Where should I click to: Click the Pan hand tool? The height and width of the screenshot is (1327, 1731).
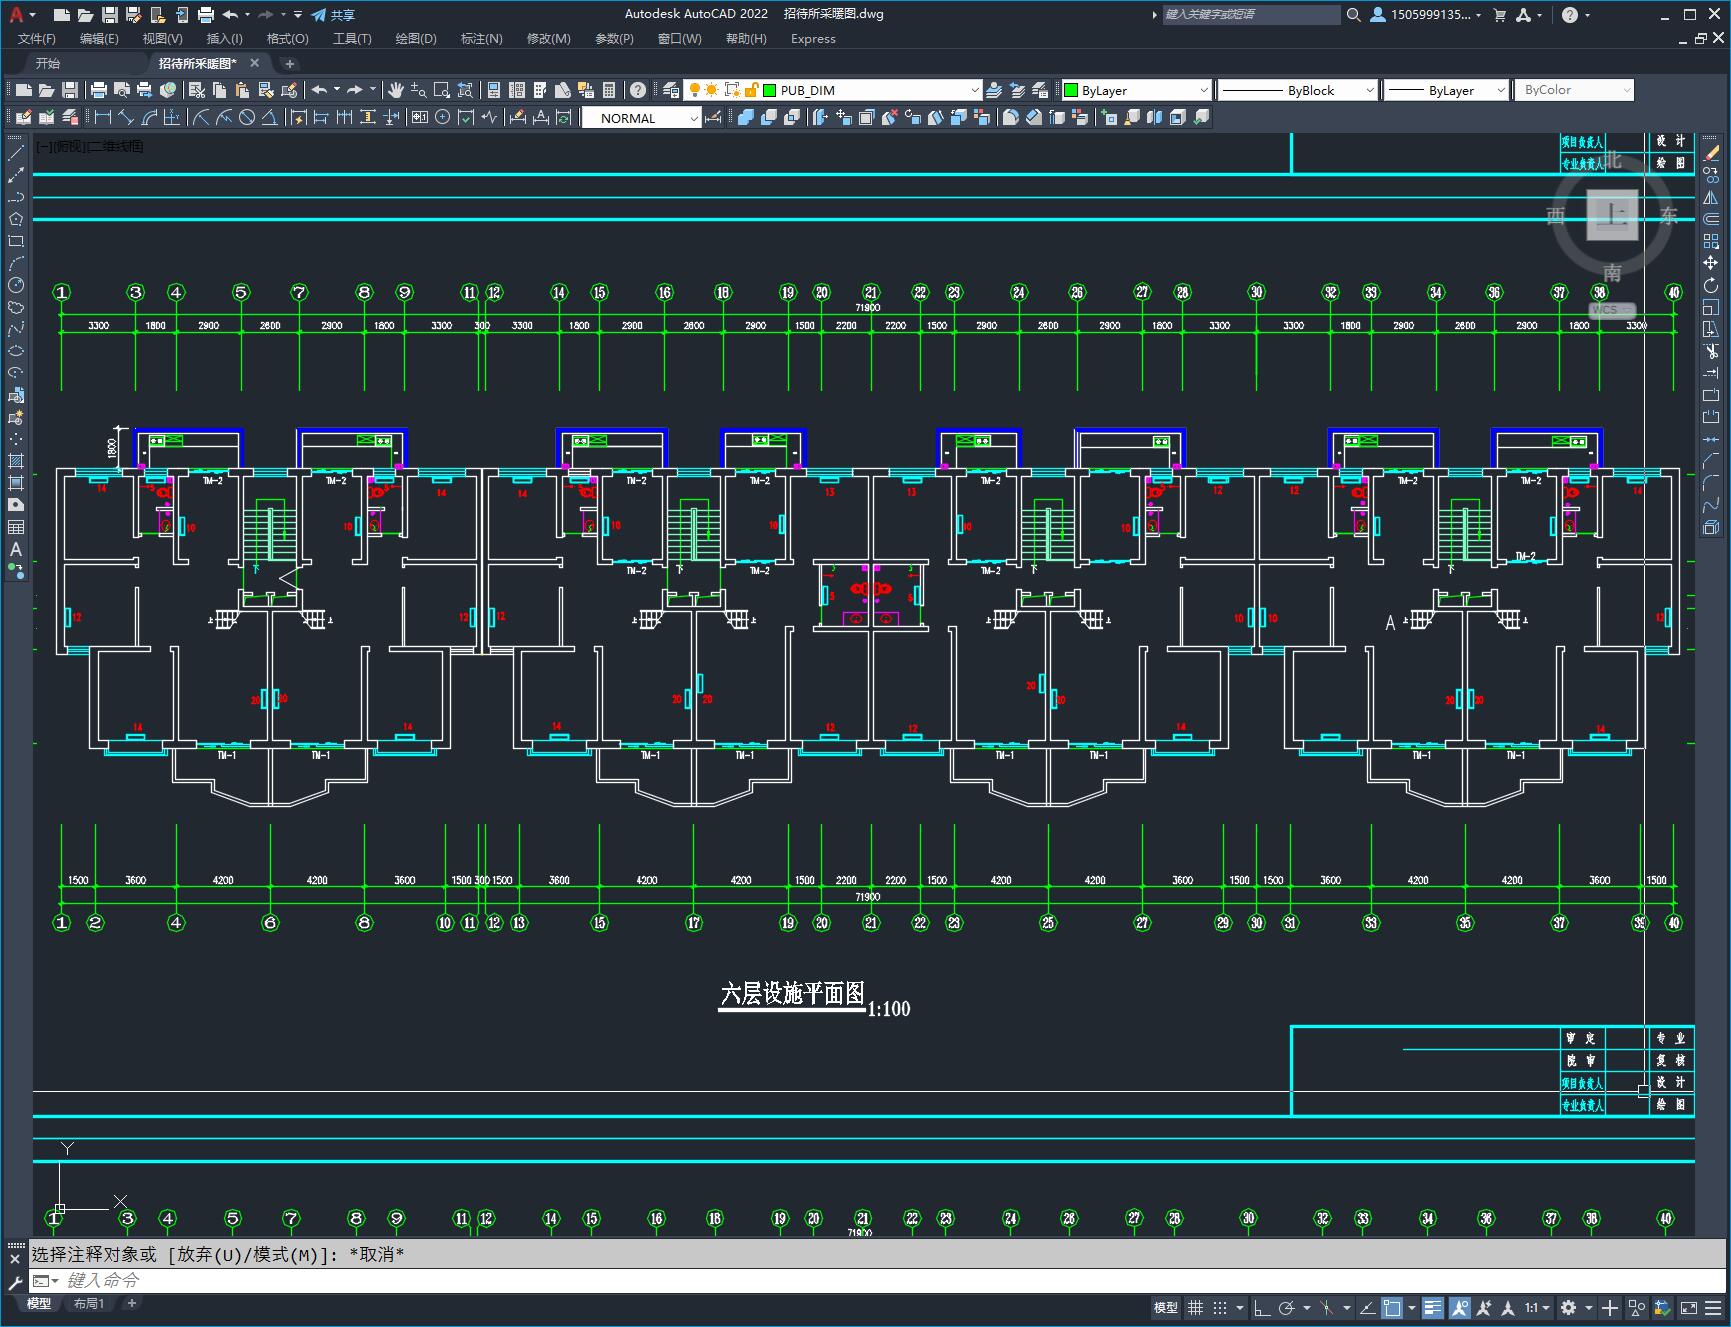pyautogui.click(x=396, y=90)
